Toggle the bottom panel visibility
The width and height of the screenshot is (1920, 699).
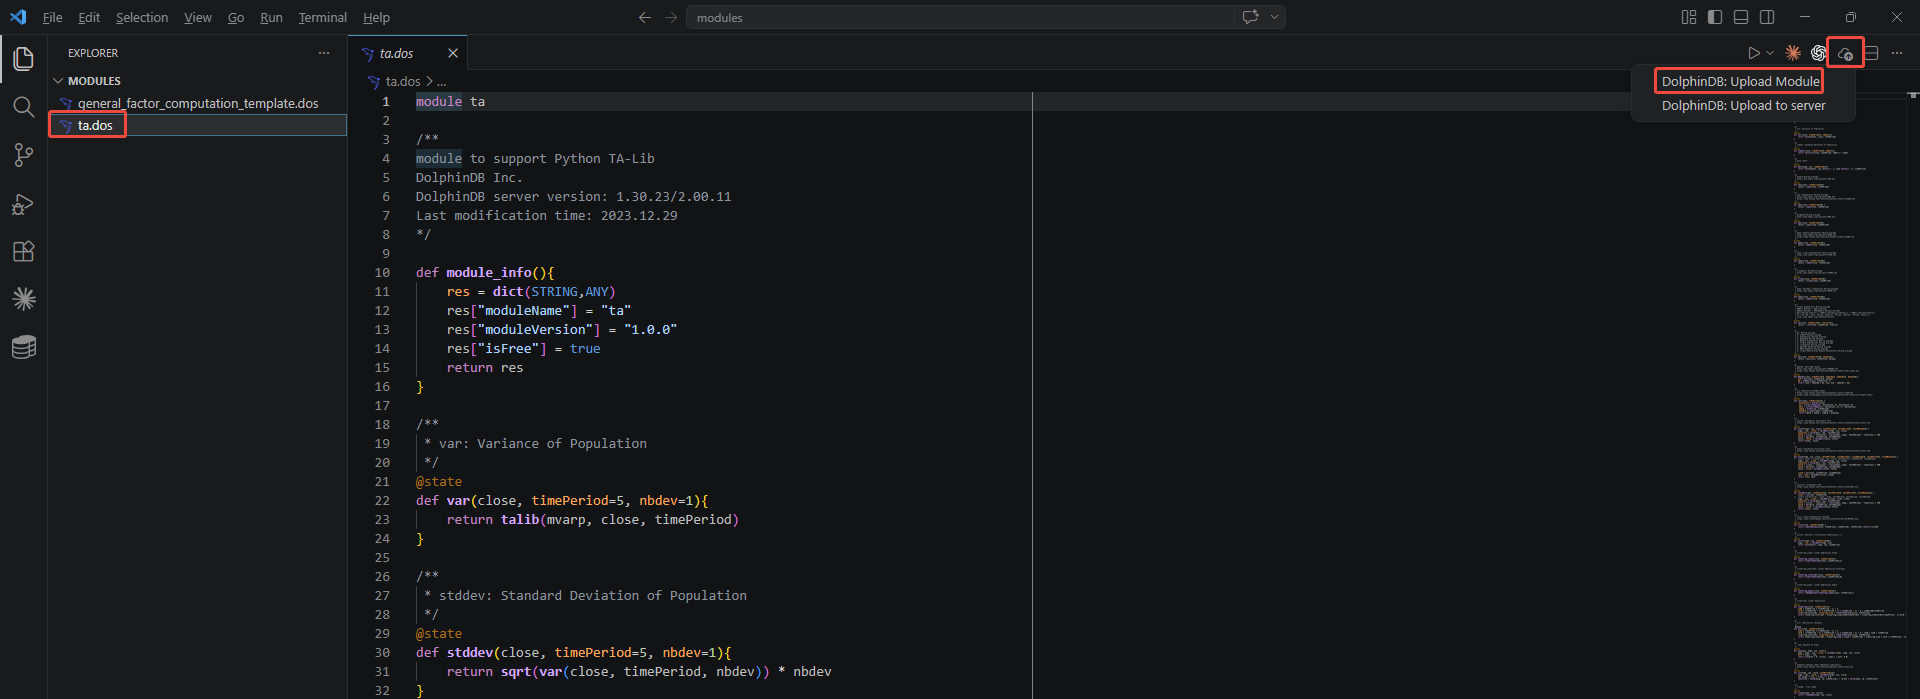pyautogui.click(x=1741, y=17)
